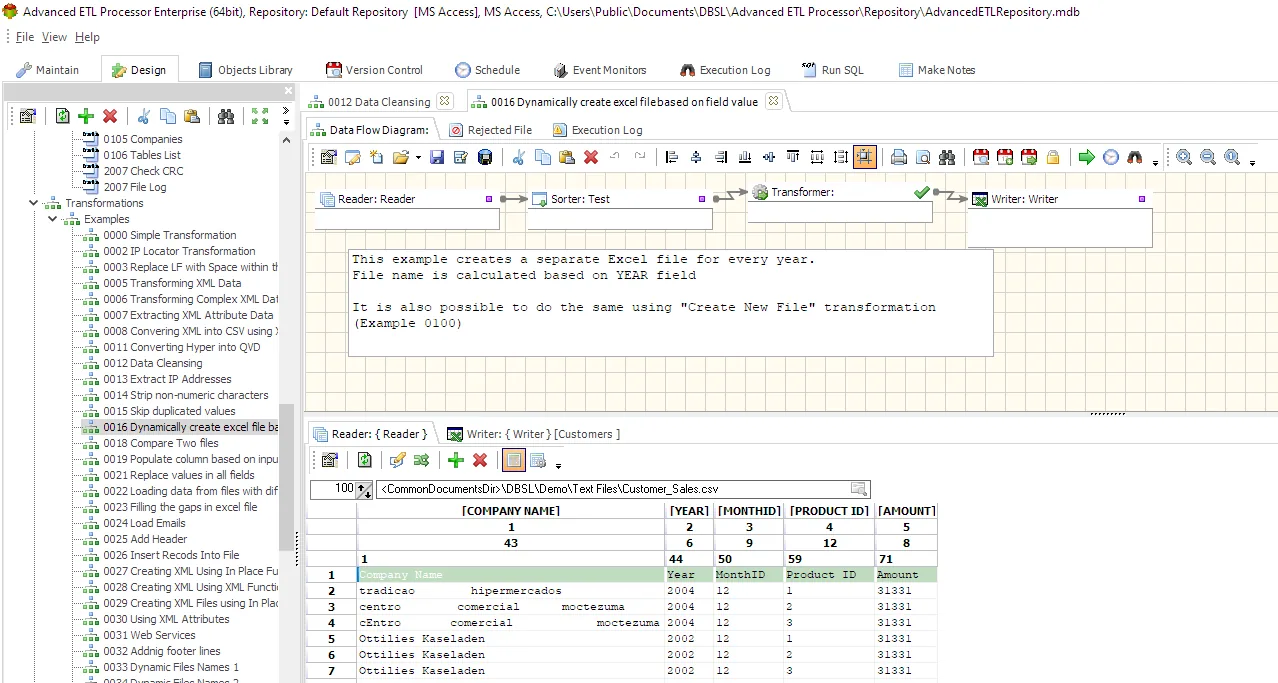Switch to the 0012 Data Cleansing document tab

click(379, 102)
